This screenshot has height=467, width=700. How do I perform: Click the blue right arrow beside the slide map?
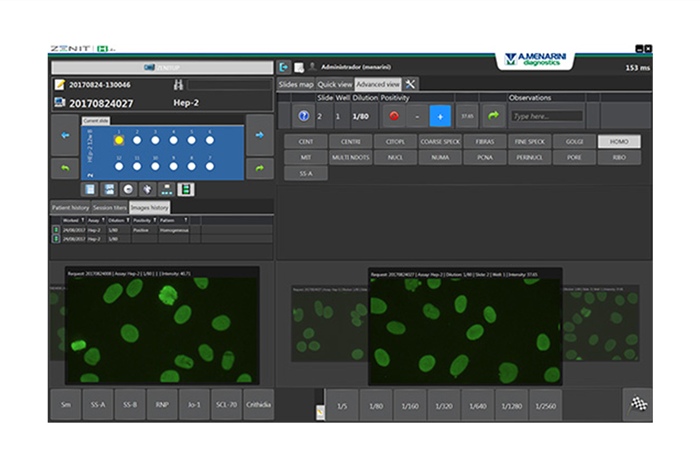(x=257, y=134)
